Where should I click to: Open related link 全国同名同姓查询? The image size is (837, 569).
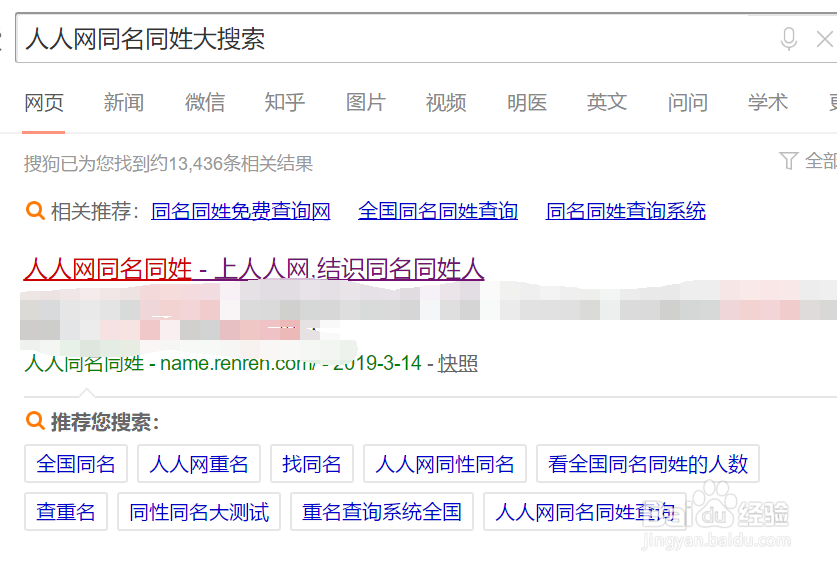point(438,211)
